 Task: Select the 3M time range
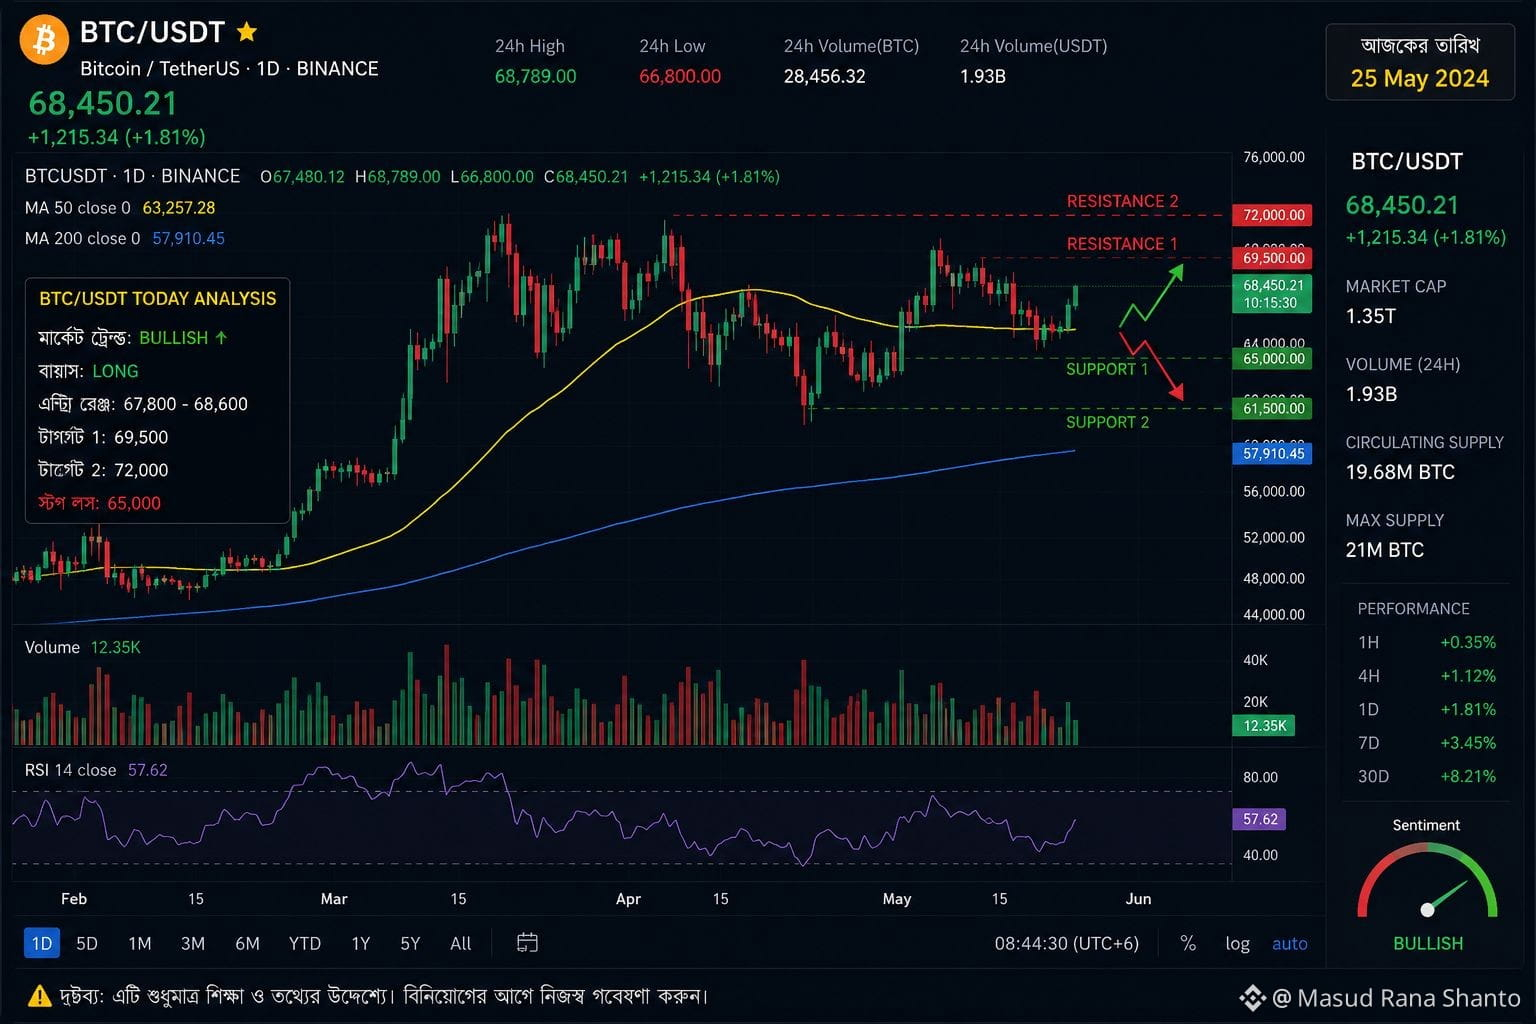click(193, 943)
